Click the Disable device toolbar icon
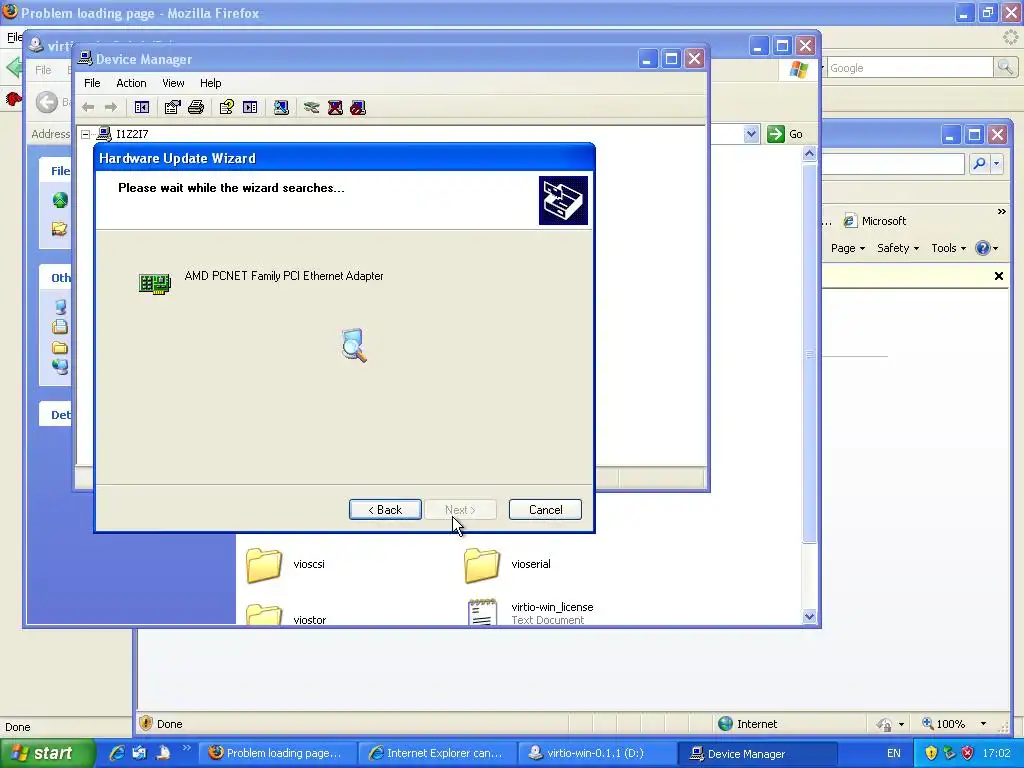This screenshot has width=1024, height=768. click(358, 107)
